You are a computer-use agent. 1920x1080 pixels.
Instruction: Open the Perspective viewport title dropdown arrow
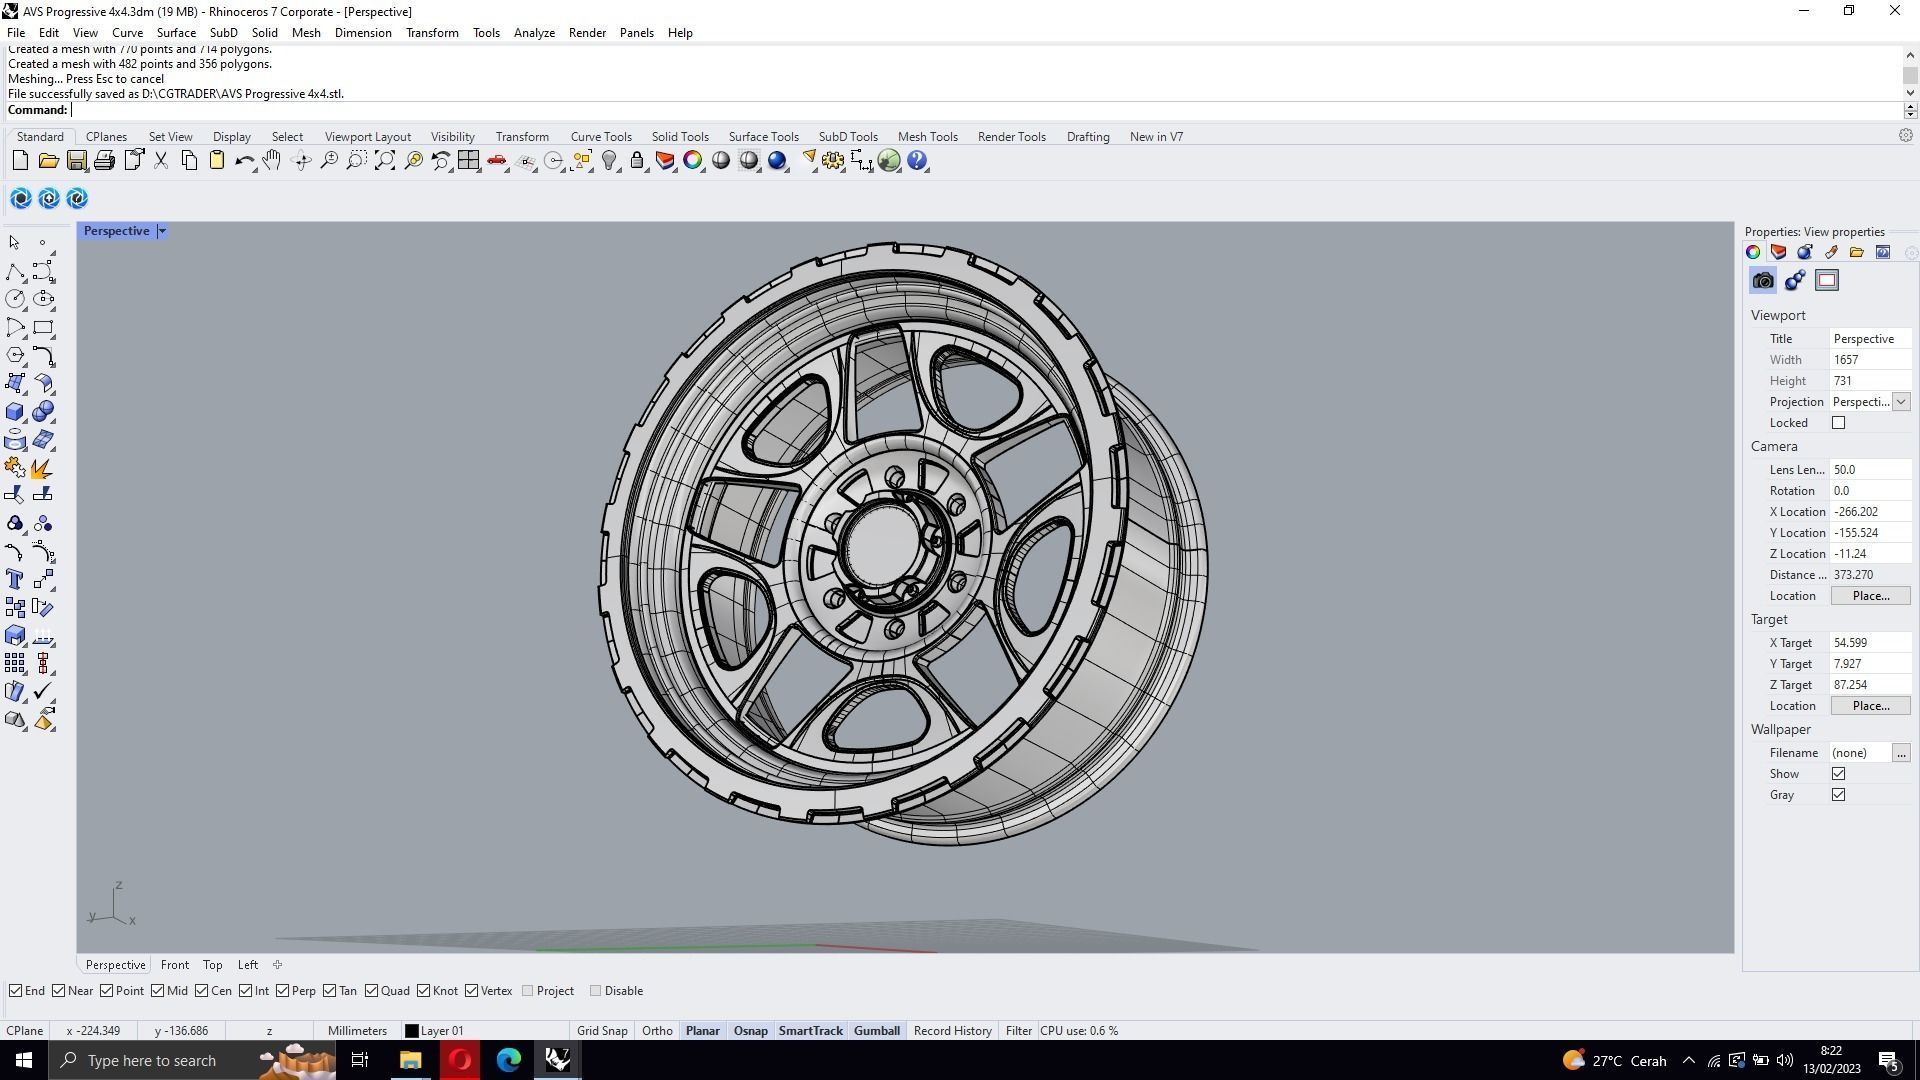pyautogui.click(x=162, y=231)
